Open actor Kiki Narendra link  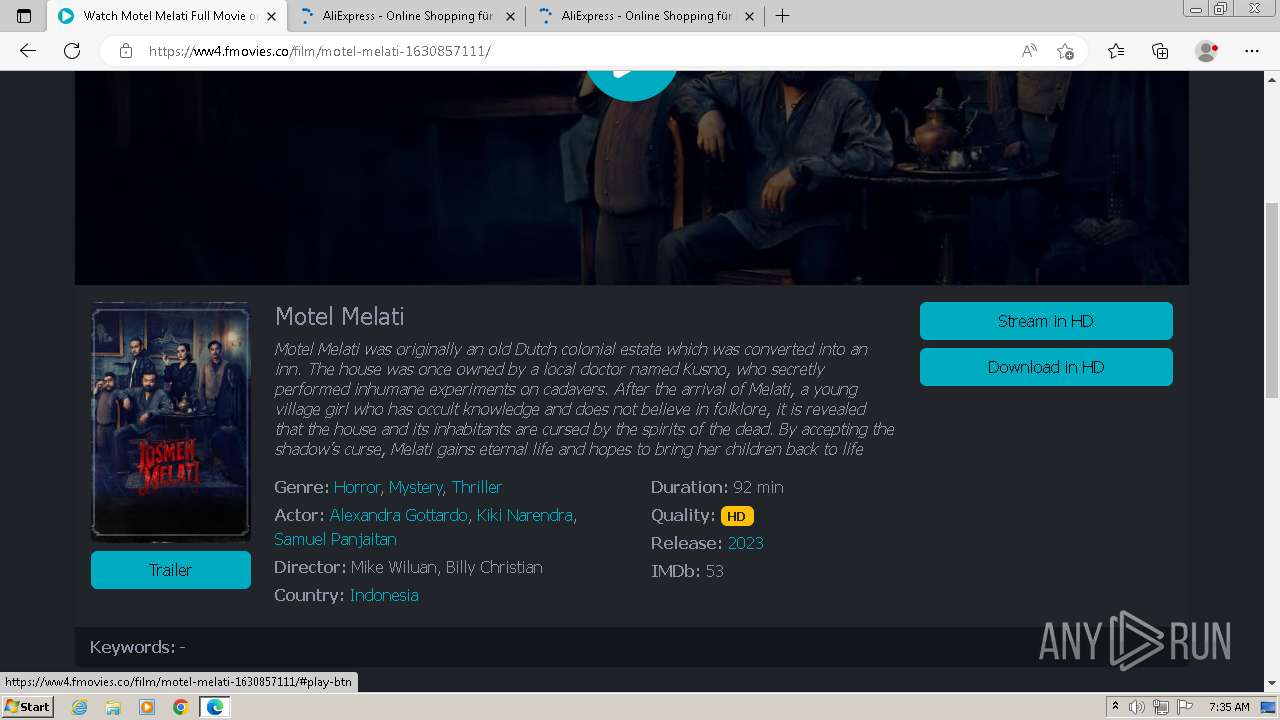click(x=525, y=515)
